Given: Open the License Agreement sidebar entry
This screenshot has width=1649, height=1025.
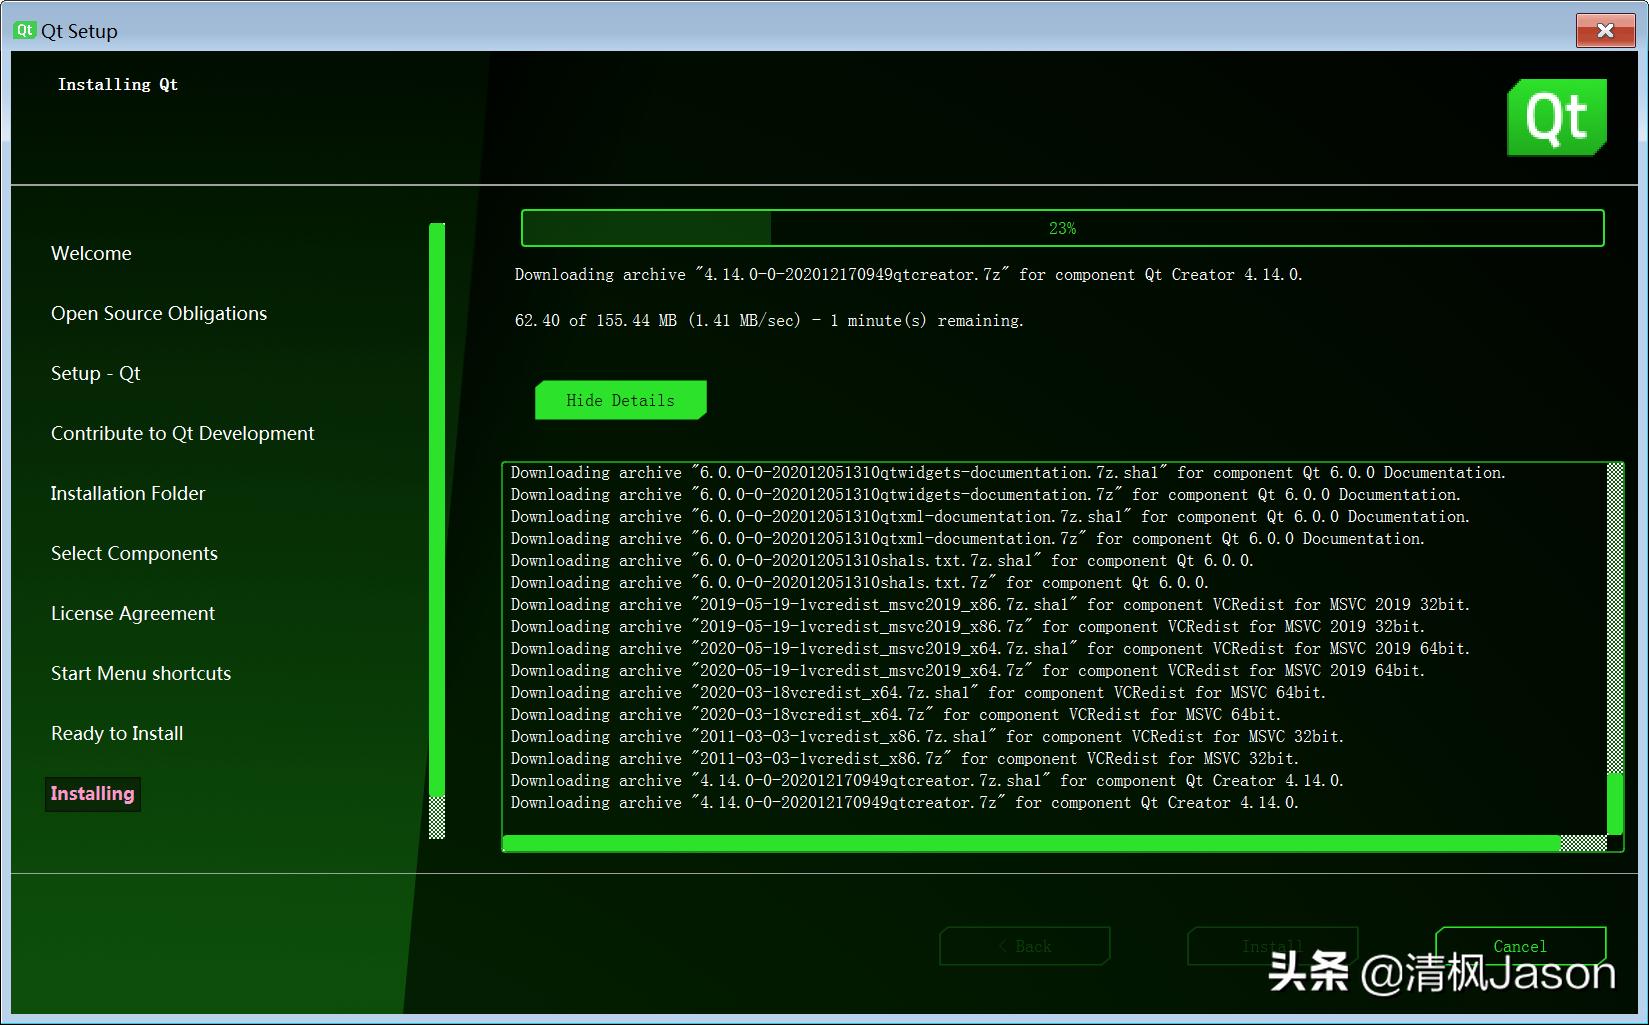Looking at the screenshot, I should click(x=132, y=613).
